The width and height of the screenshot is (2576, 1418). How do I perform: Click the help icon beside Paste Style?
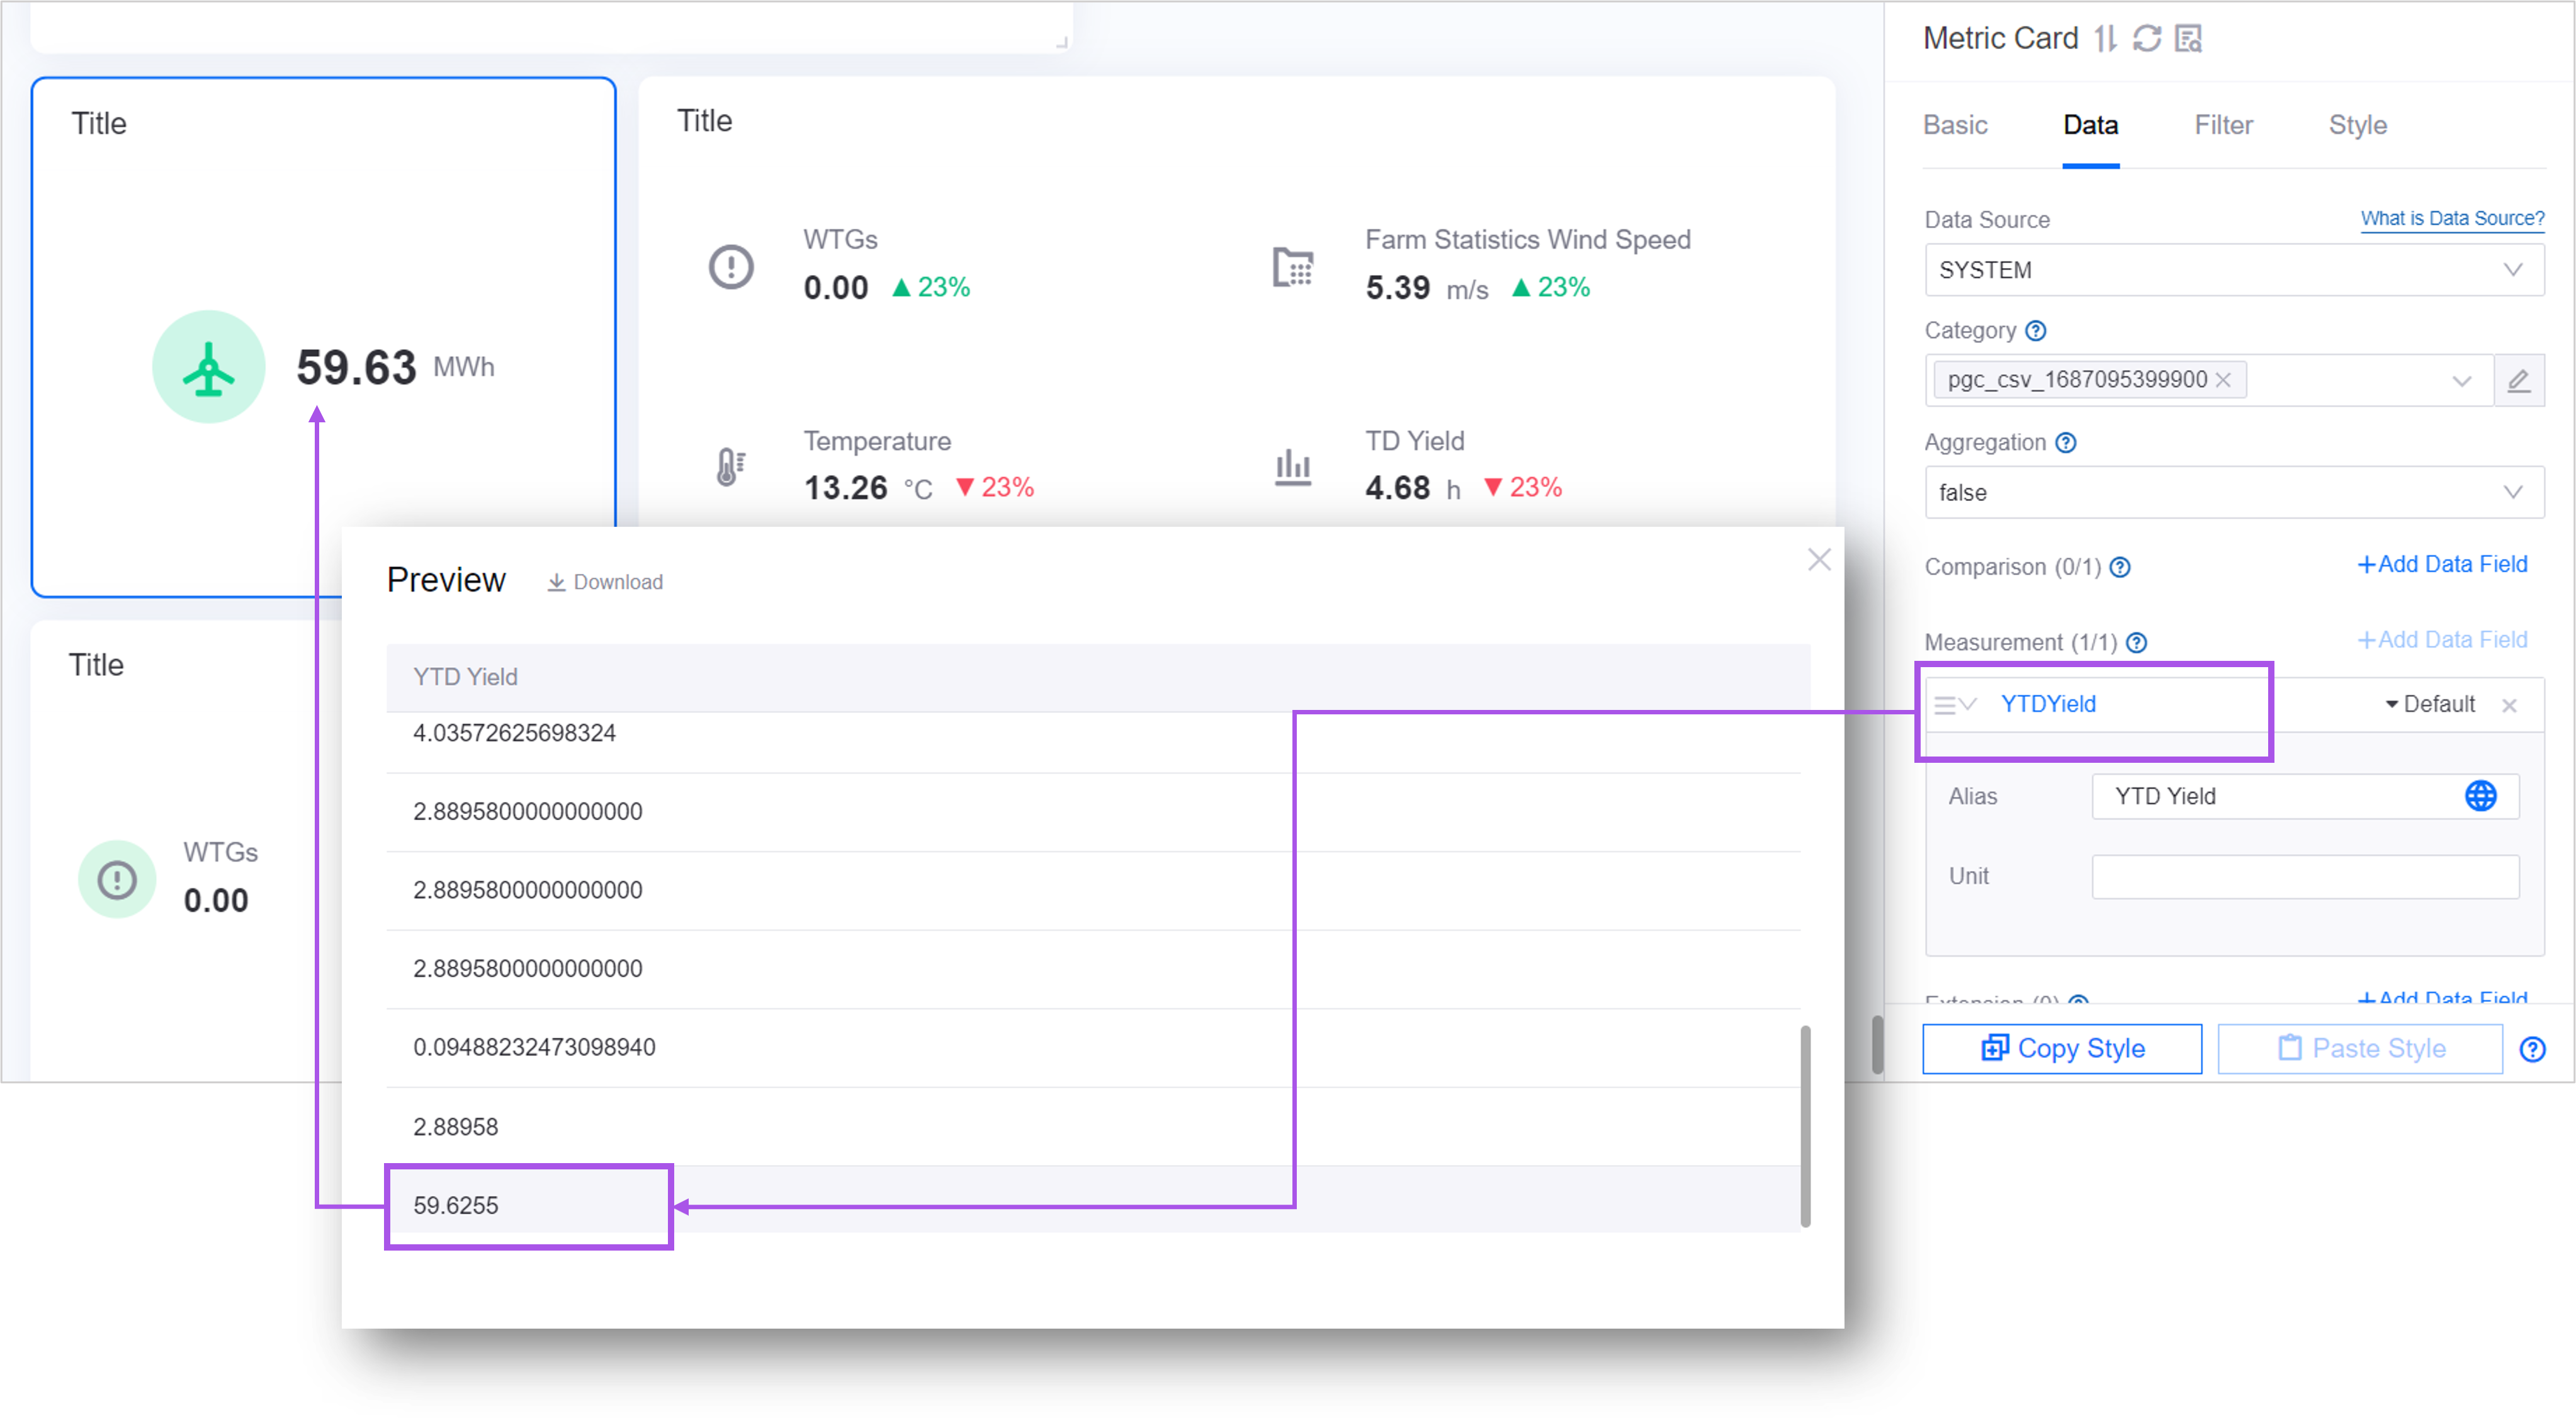[x=2532, y=1049]
